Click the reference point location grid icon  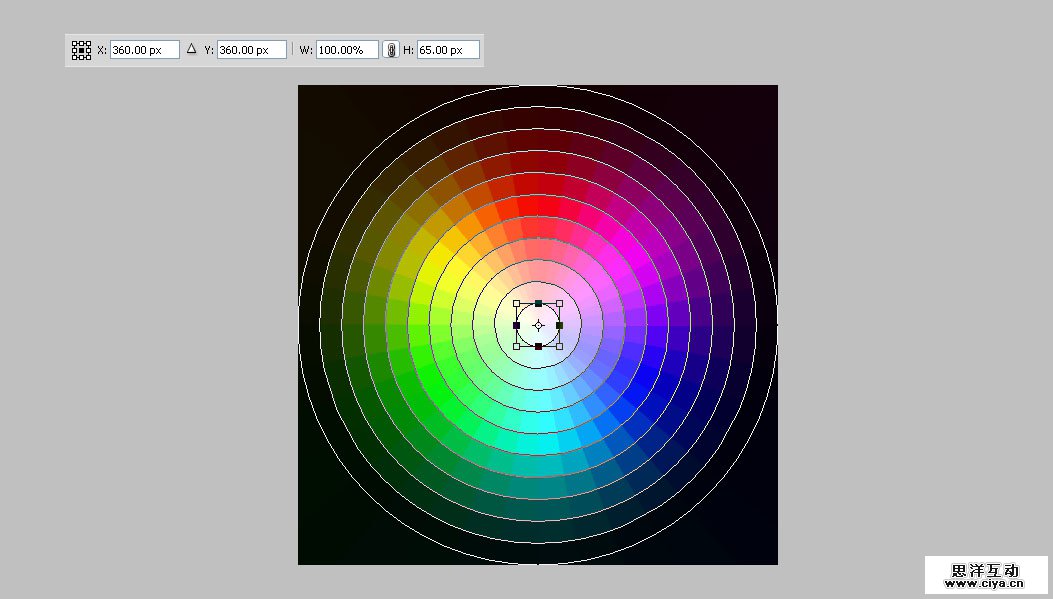pos(82,50)
